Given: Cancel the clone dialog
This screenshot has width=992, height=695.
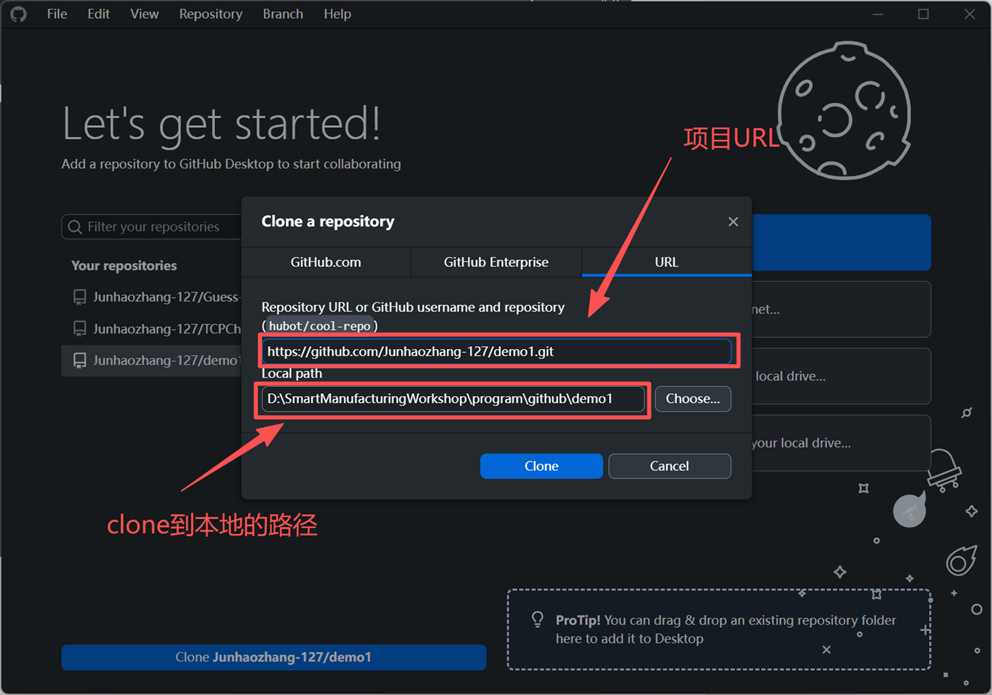Looking at the screenshot, I should (x=669, y=466).
